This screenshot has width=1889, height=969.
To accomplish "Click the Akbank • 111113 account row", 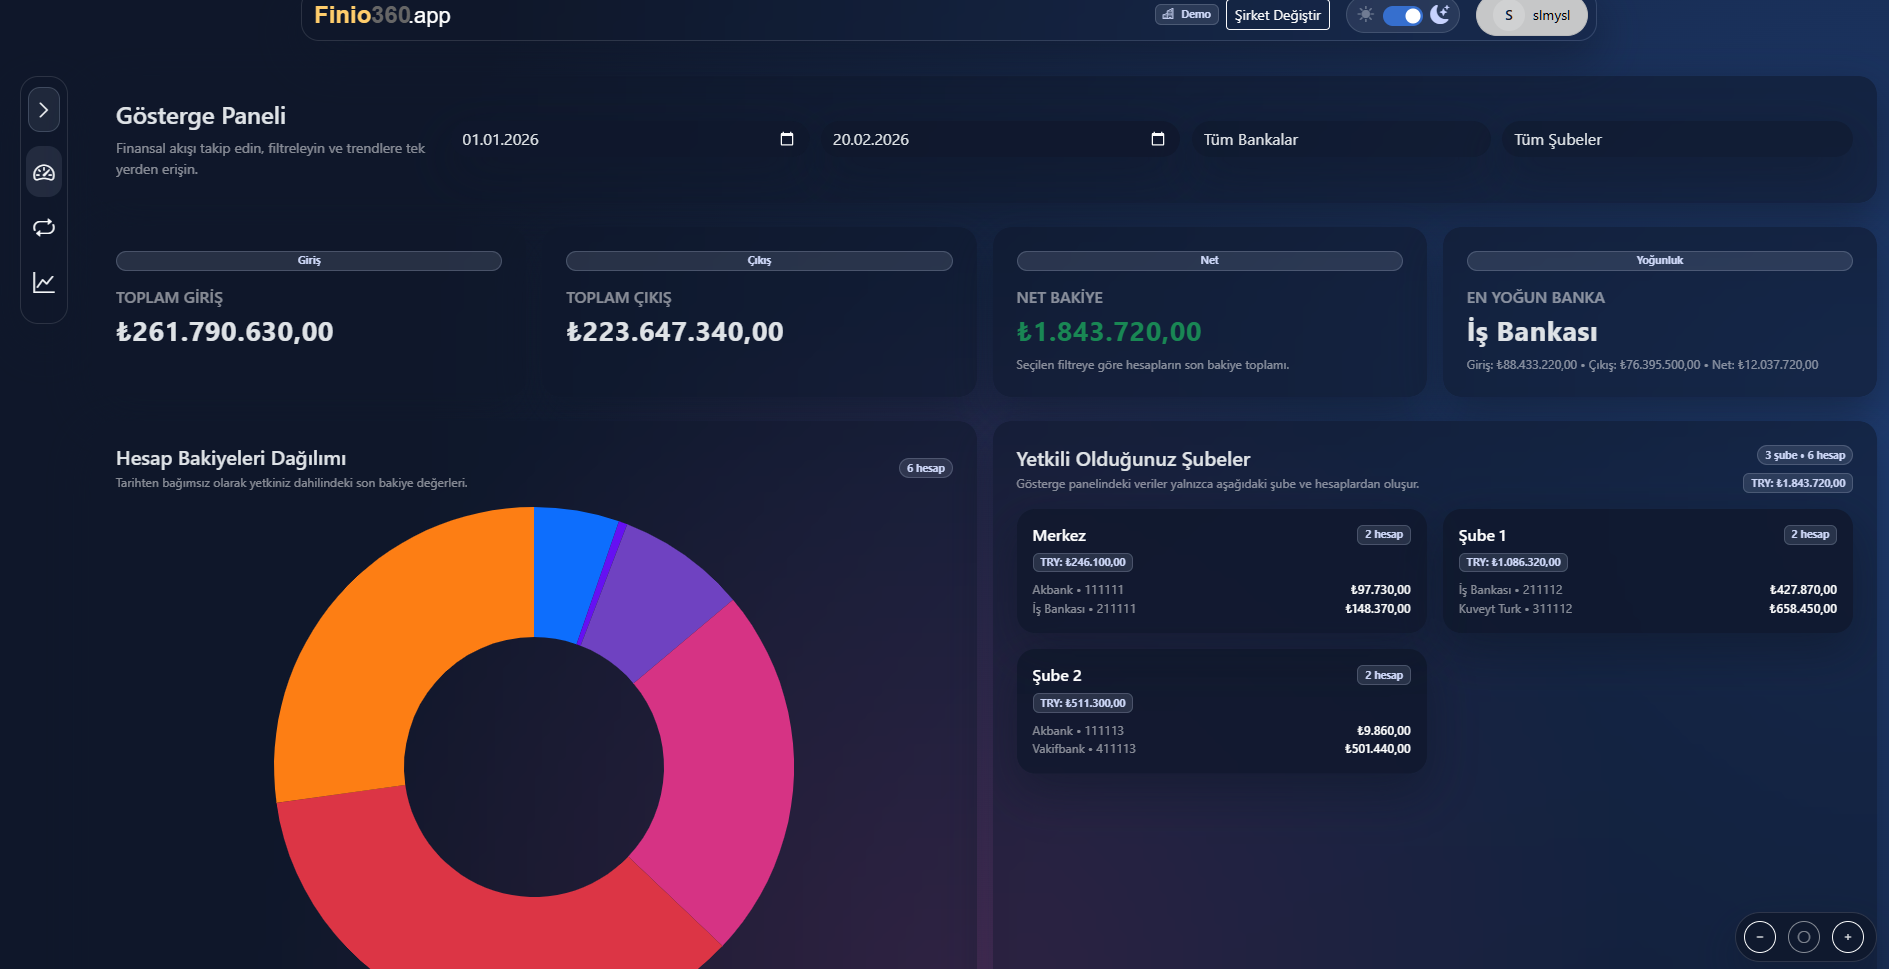I will [1221, 731].
